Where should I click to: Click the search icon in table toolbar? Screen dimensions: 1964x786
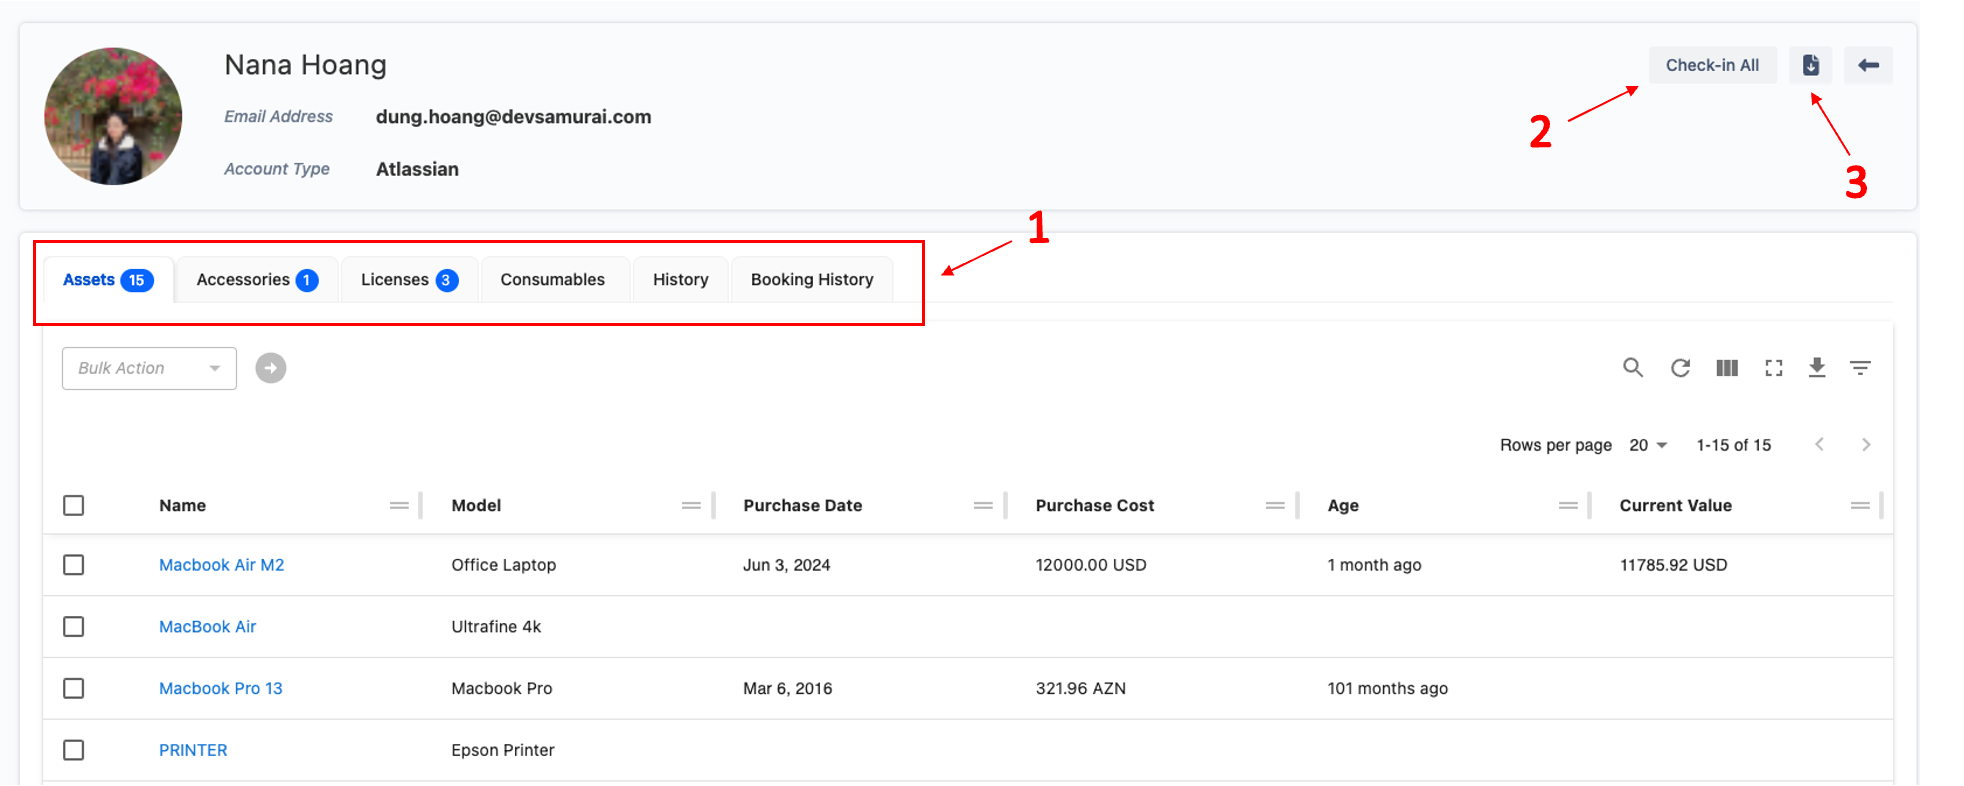point(1632,368)
